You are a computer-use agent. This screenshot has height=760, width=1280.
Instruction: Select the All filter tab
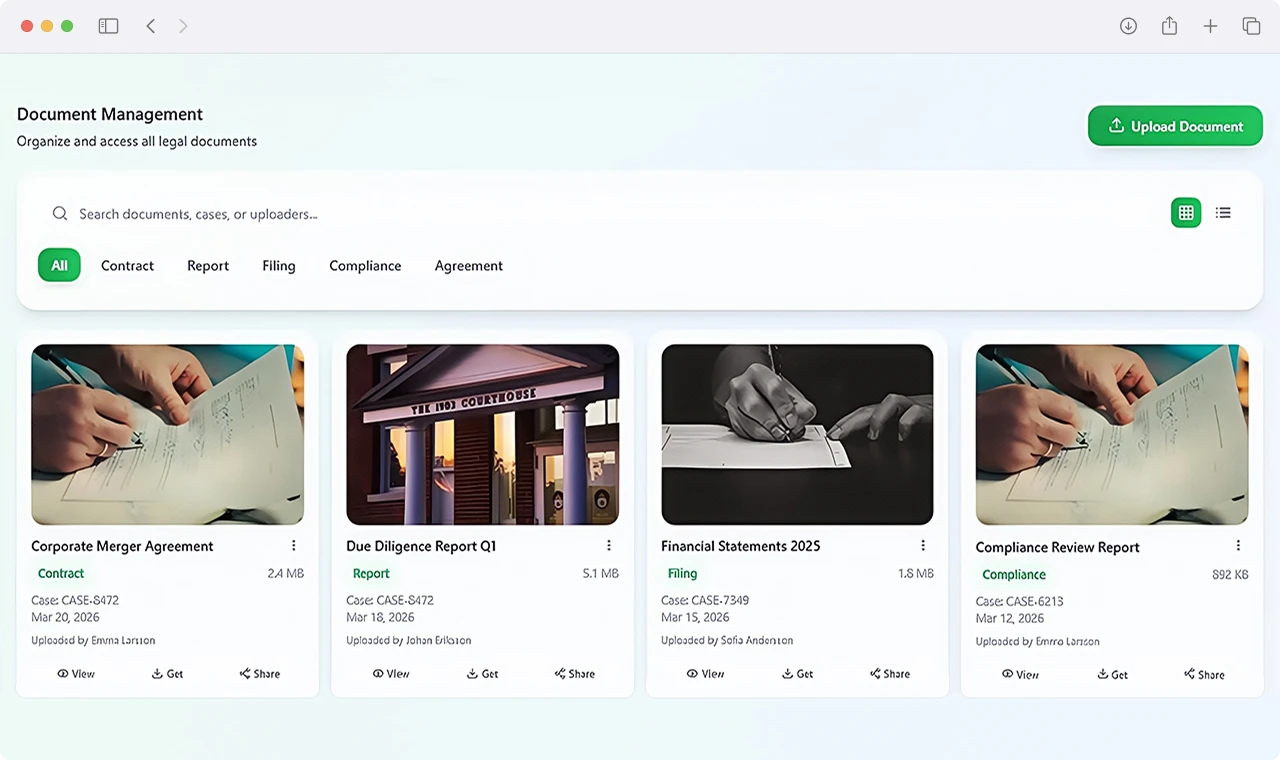[59, 265]
